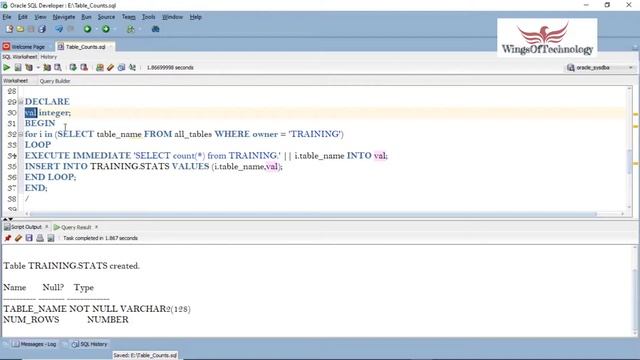Click the Open folder icon in main toolbar
Viewport: 640px width, 360px height.
[x=20, y=29]
